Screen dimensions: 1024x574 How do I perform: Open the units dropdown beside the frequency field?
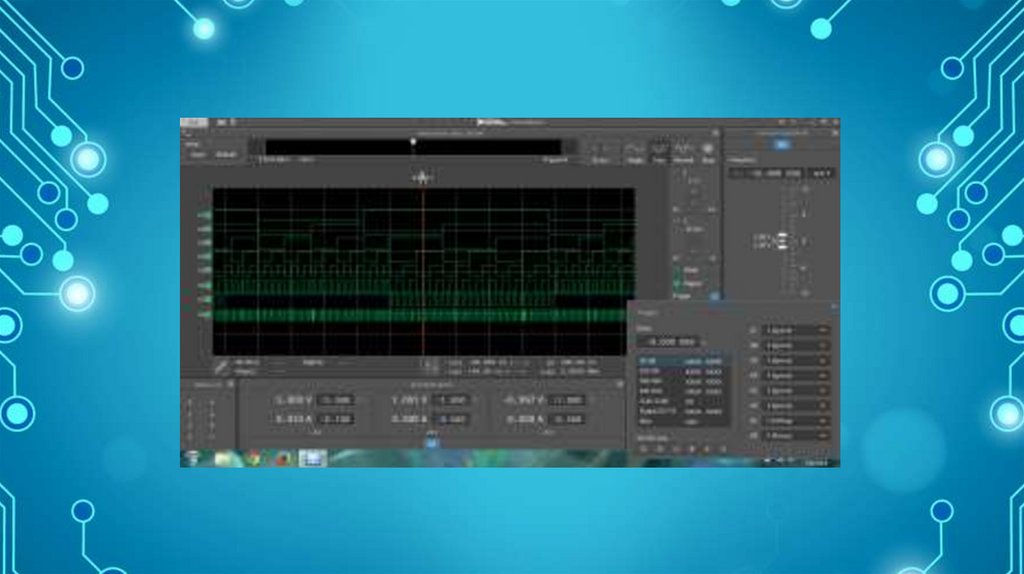(x=820, y=174)
